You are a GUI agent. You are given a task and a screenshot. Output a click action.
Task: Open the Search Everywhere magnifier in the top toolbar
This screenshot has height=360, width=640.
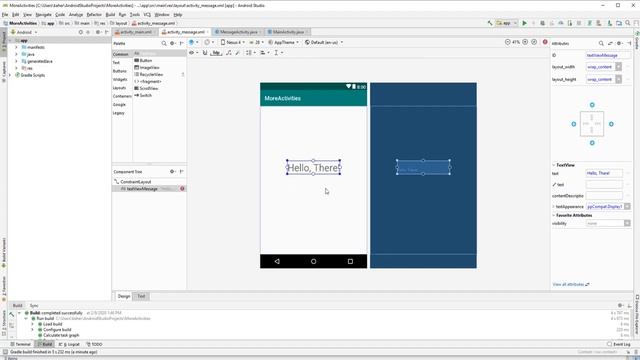(628, 23)
